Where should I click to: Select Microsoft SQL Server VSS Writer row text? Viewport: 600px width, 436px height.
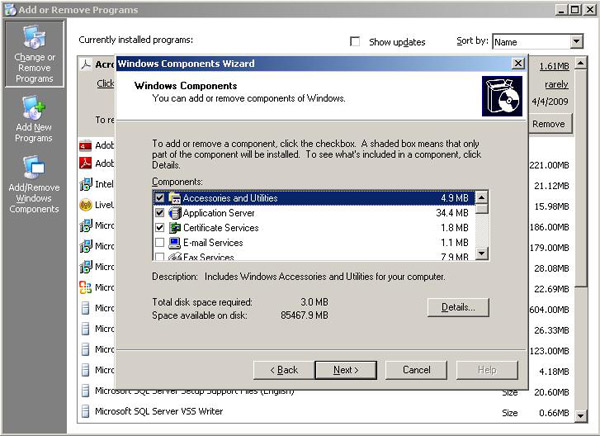coord(159,411)
